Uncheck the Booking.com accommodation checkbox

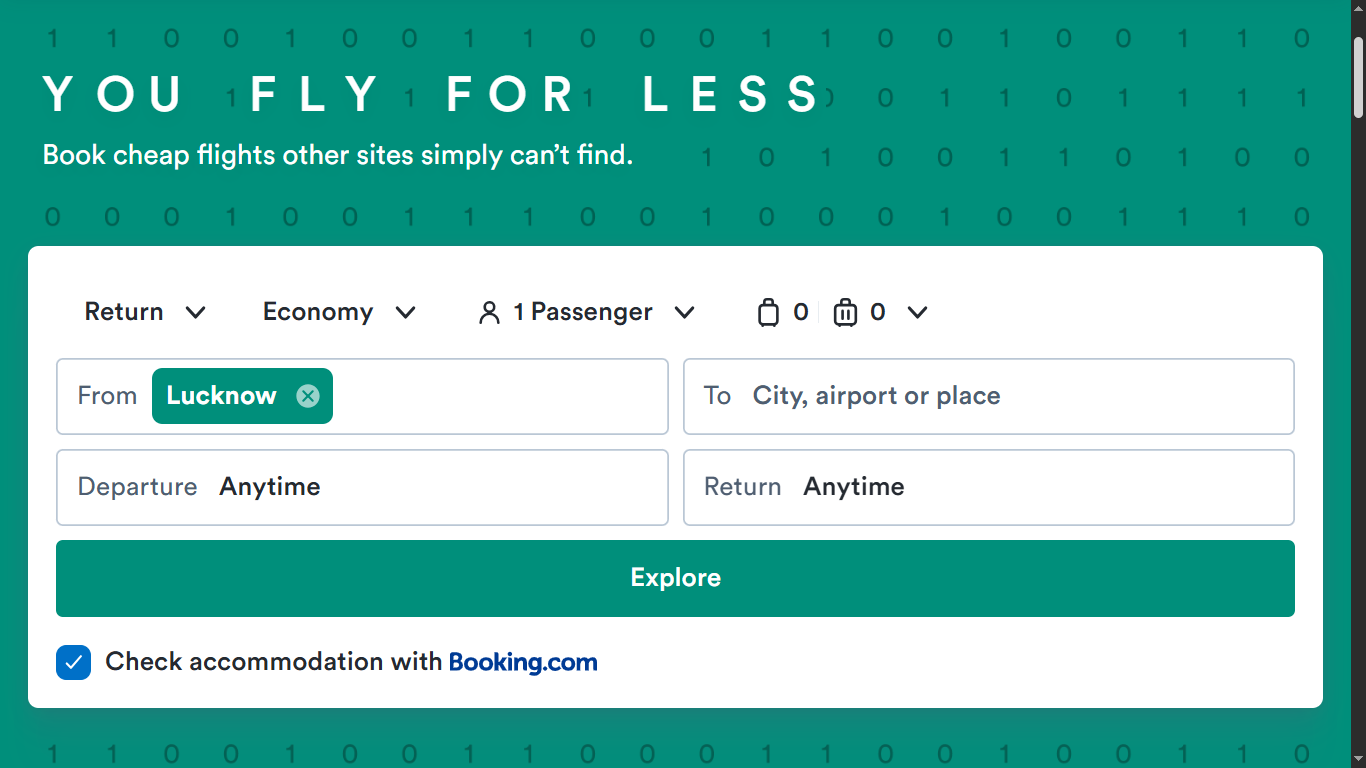point(73,662)
